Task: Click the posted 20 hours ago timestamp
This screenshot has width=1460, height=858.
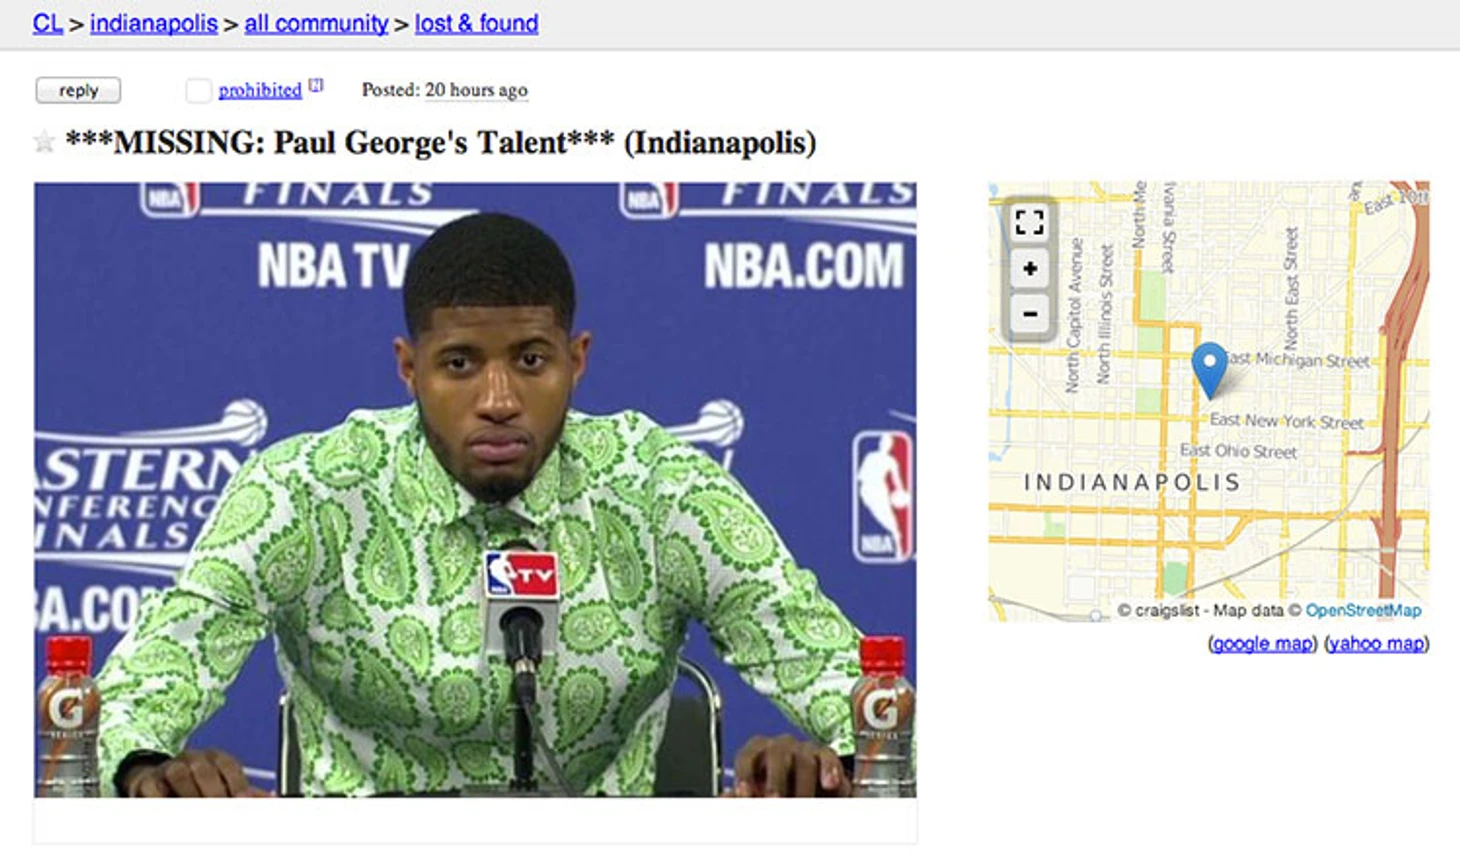Action: click(476, 90)
